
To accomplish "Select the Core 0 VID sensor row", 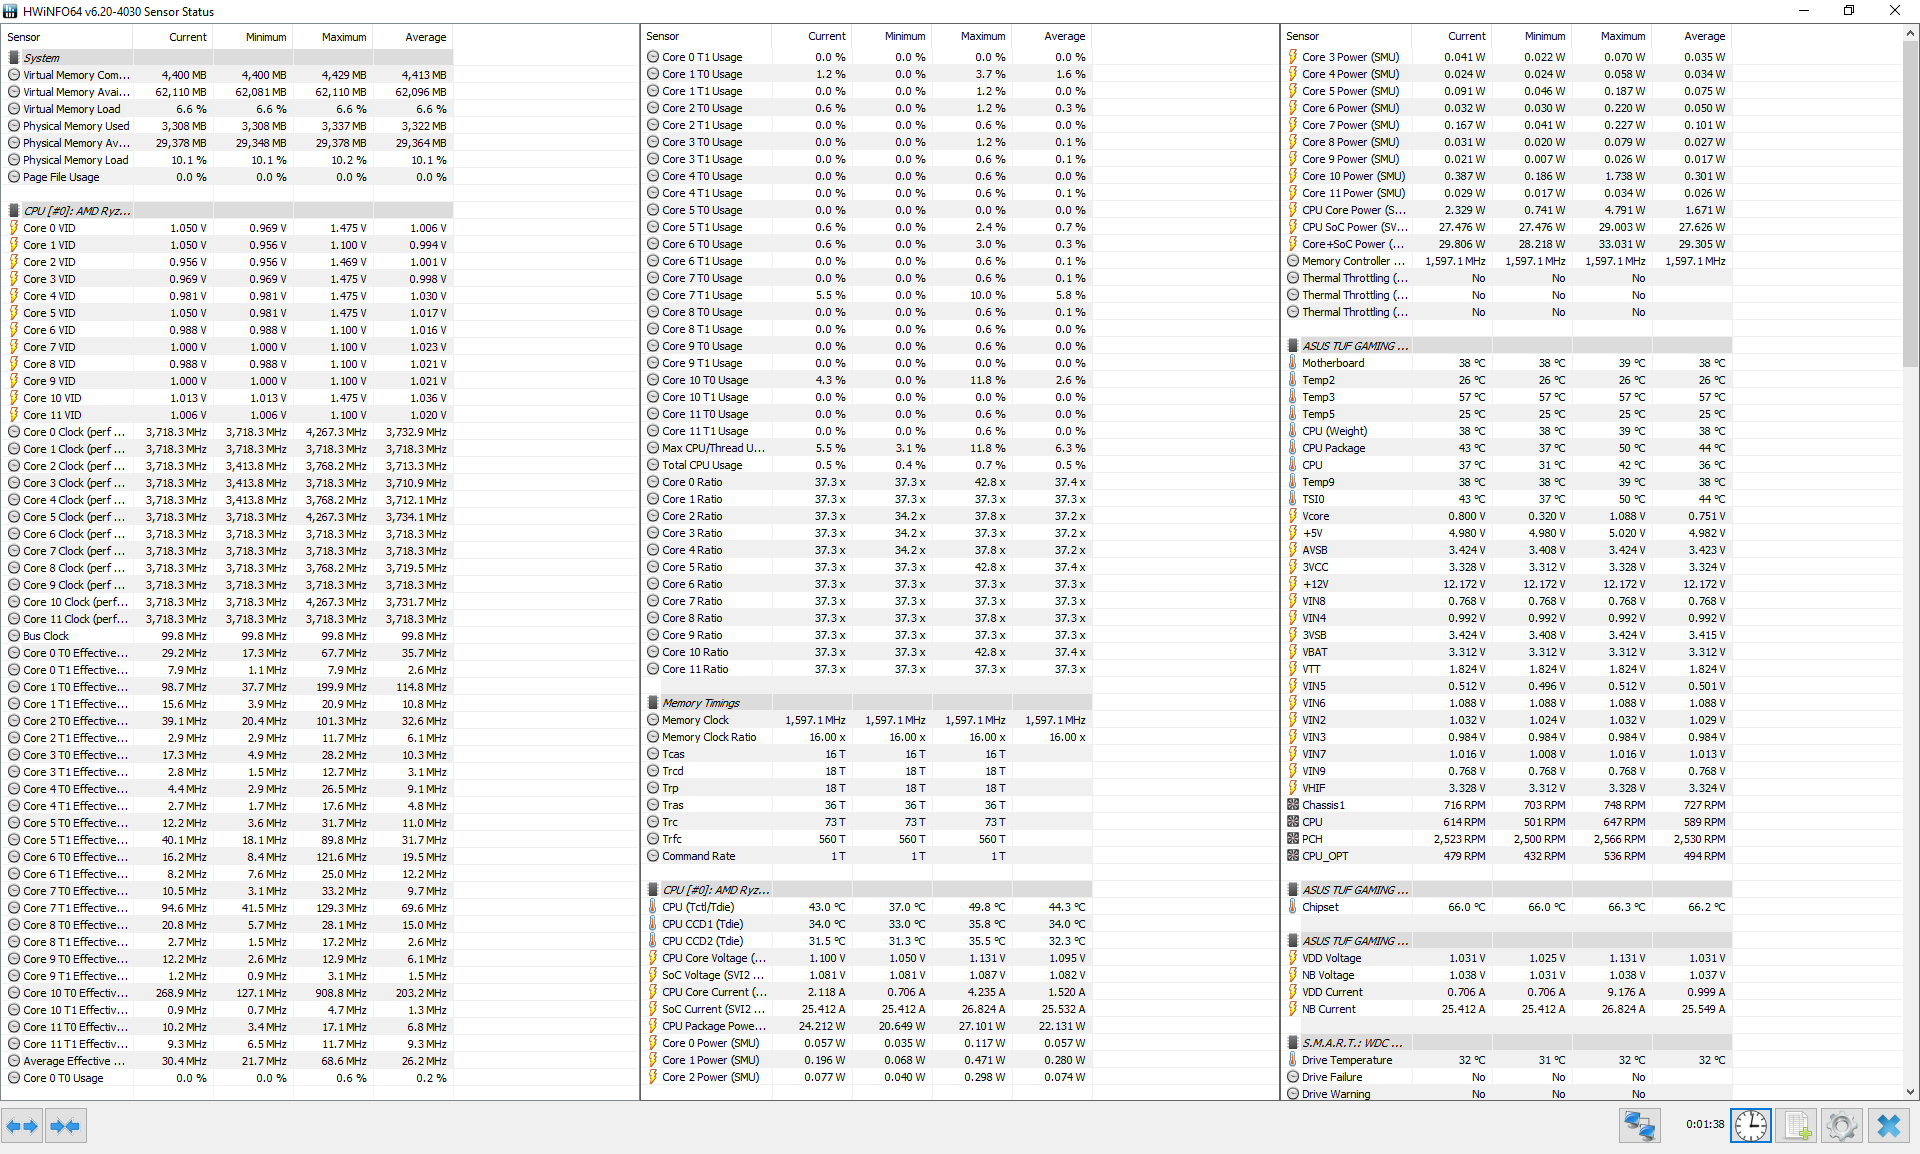I will [x=49, y=228].
